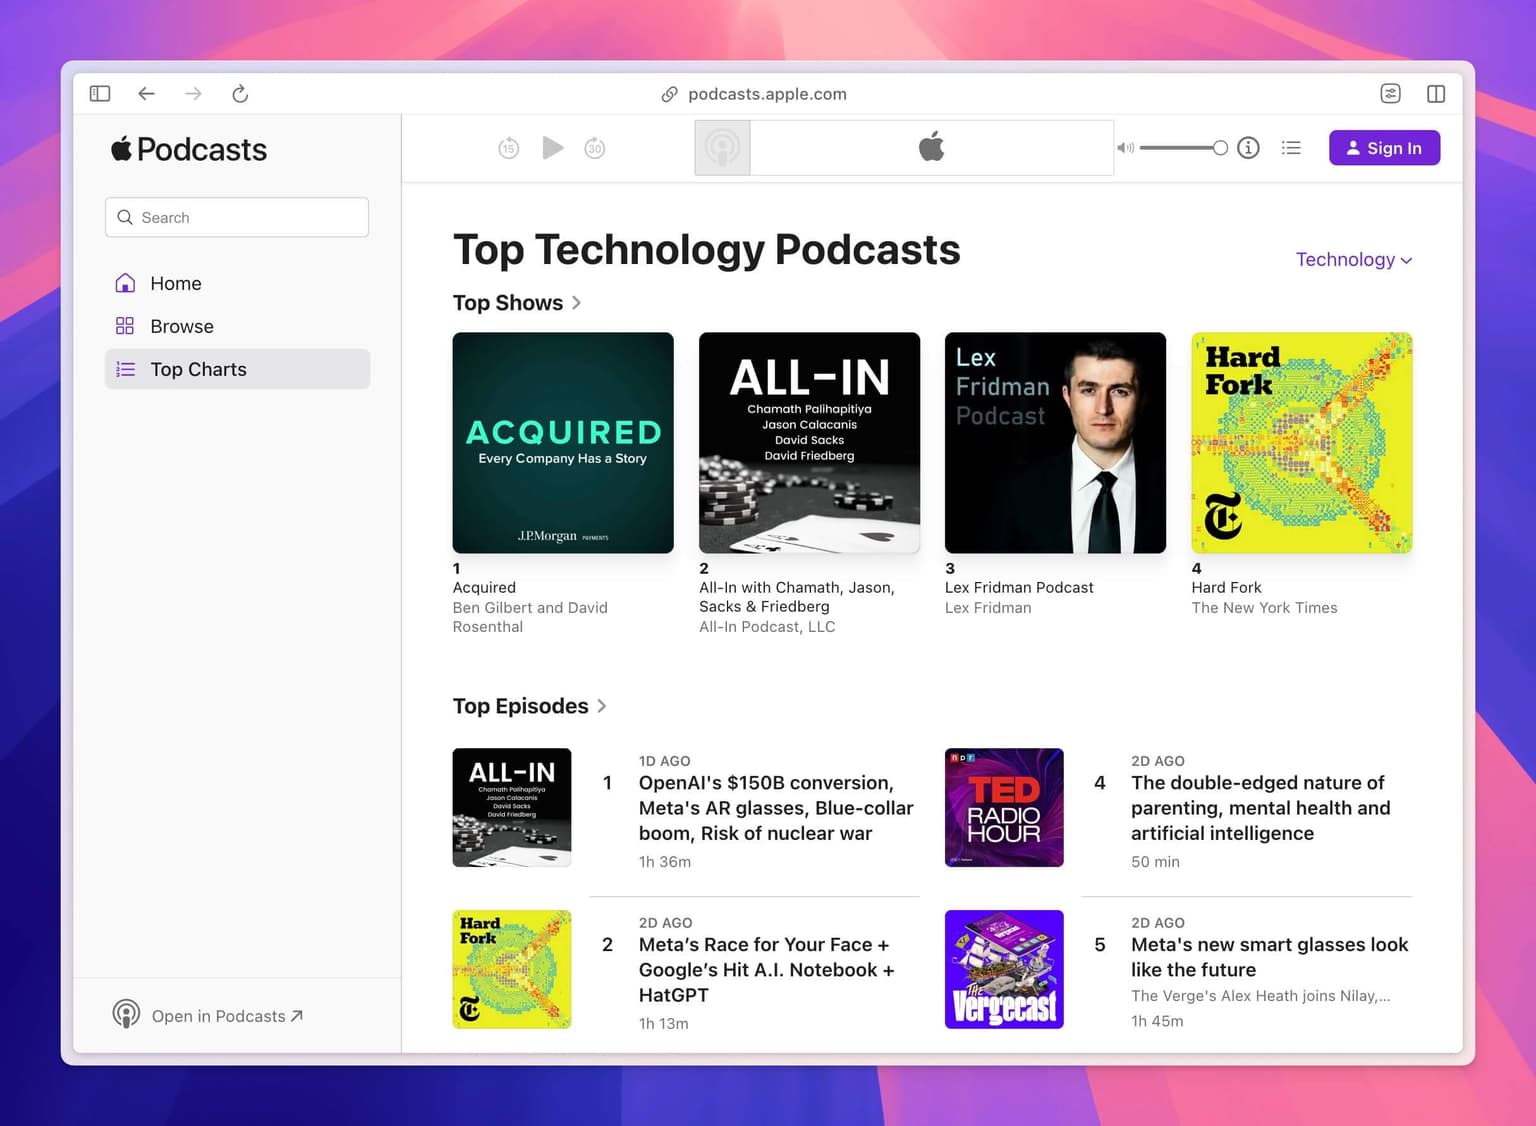Click the TED Radio Hour thumbnail
Screen dimensions: 1536x1126
click(1004, 808)
